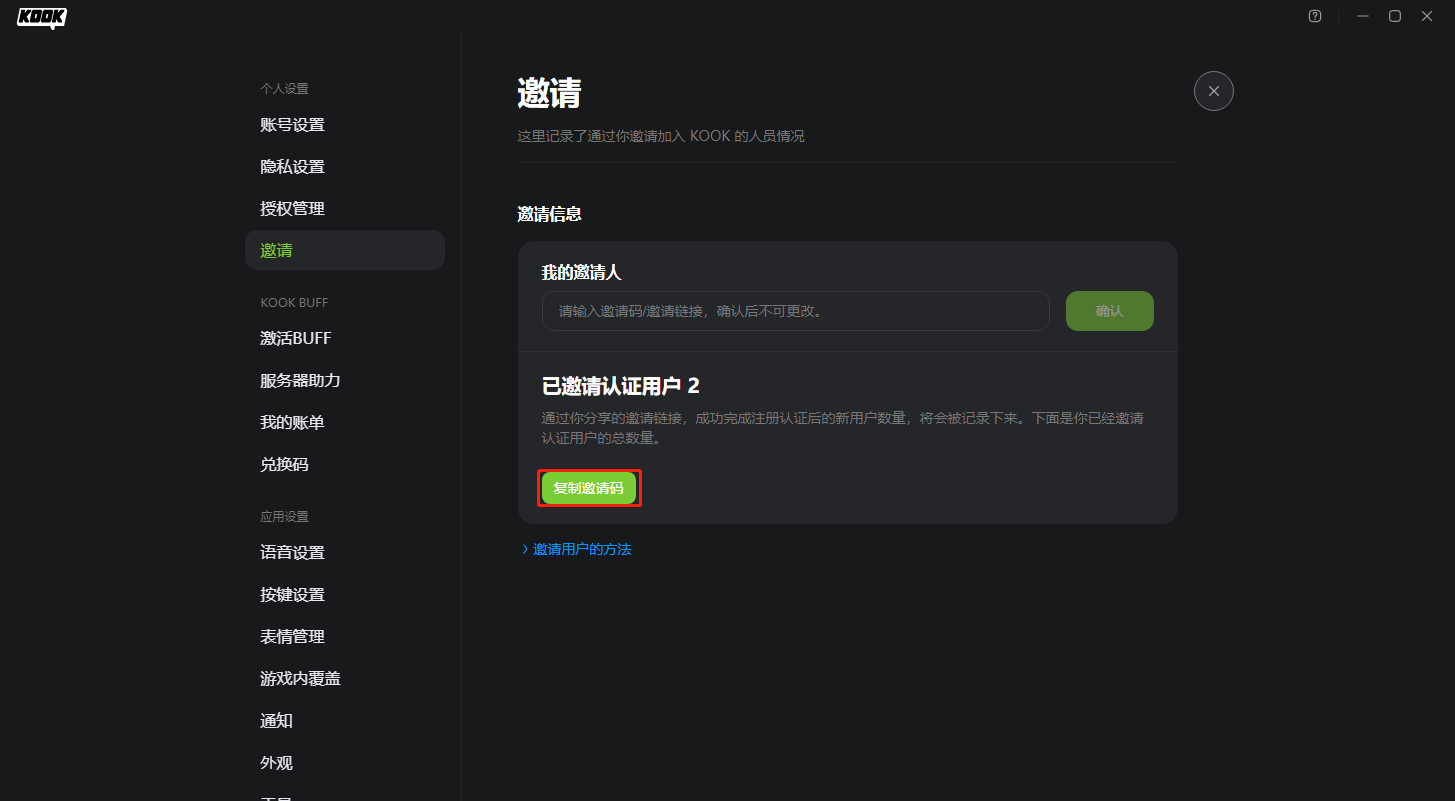
Task: Close the settings with the circled X
Action: (x=1214, y=91)
